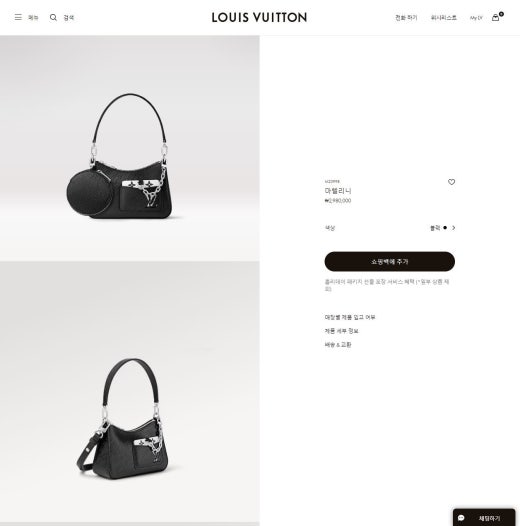Open the 위시리스트 wishlist link
The width and height of the screenshot is (520, 526).
[444, 17]
